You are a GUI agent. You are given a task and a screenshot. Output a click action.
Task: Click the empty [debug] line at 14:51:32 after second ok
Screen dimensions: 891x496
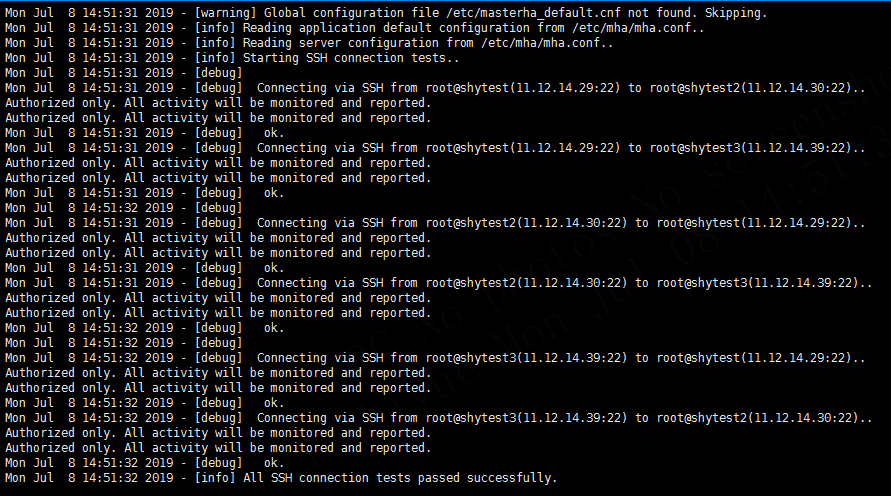point(124,207)
